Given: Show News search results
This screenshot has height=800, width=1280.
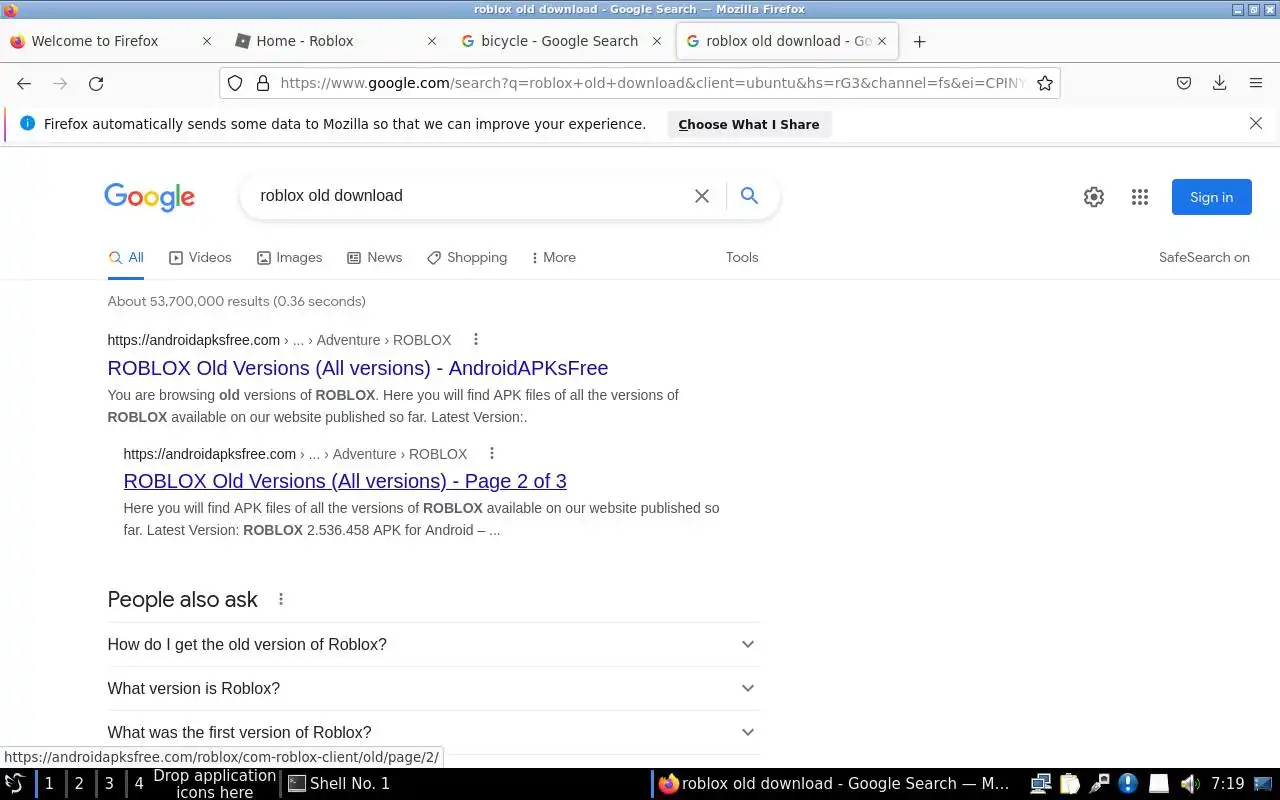Looking at the screenshot, I should [374, 258].
